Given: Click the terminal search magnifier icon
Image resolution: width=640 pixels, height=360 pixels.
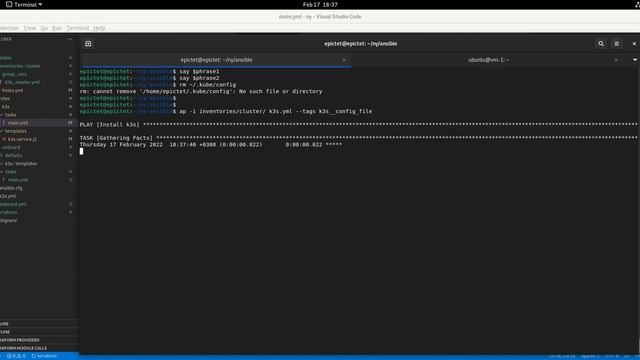Looking at the screenshot, I should (601, 44).
